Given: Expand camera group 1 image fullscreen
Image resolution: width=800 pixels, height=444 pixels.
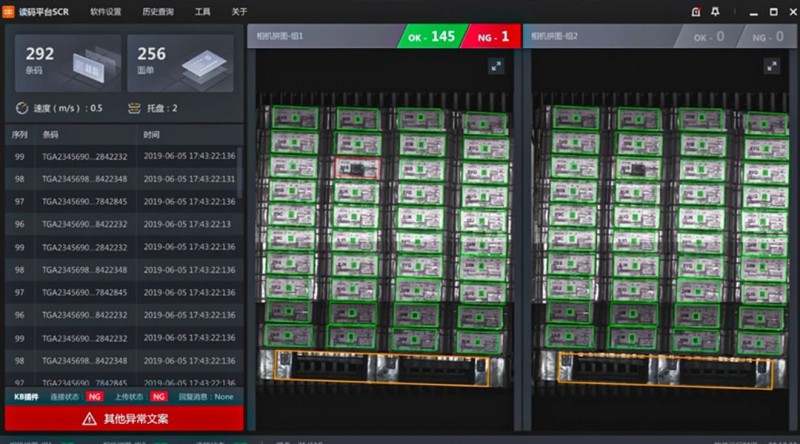Looking at the screenshot, I should (496, 66).
